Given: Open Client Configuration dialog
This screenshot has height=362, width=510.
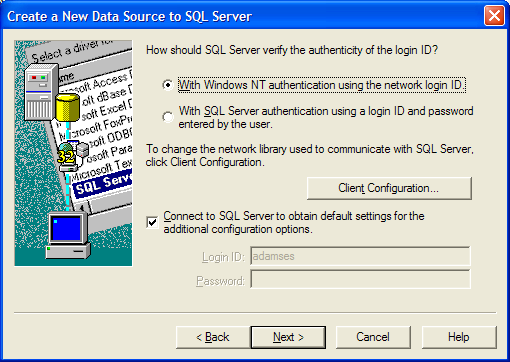Looking at the screenshot, I should click(389, 188).
